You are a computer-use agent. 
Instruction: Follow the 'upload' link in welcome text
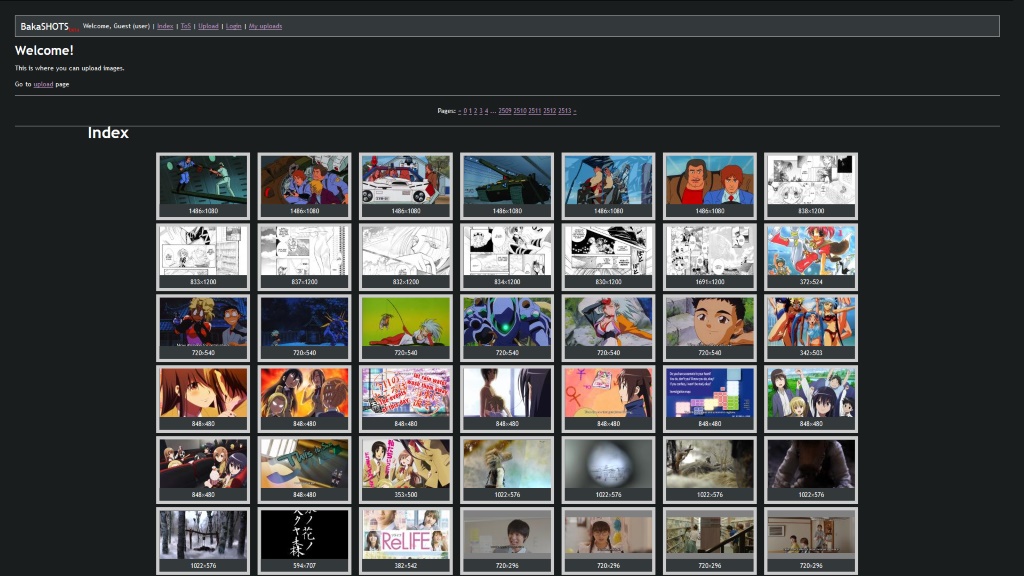point(43,84)
